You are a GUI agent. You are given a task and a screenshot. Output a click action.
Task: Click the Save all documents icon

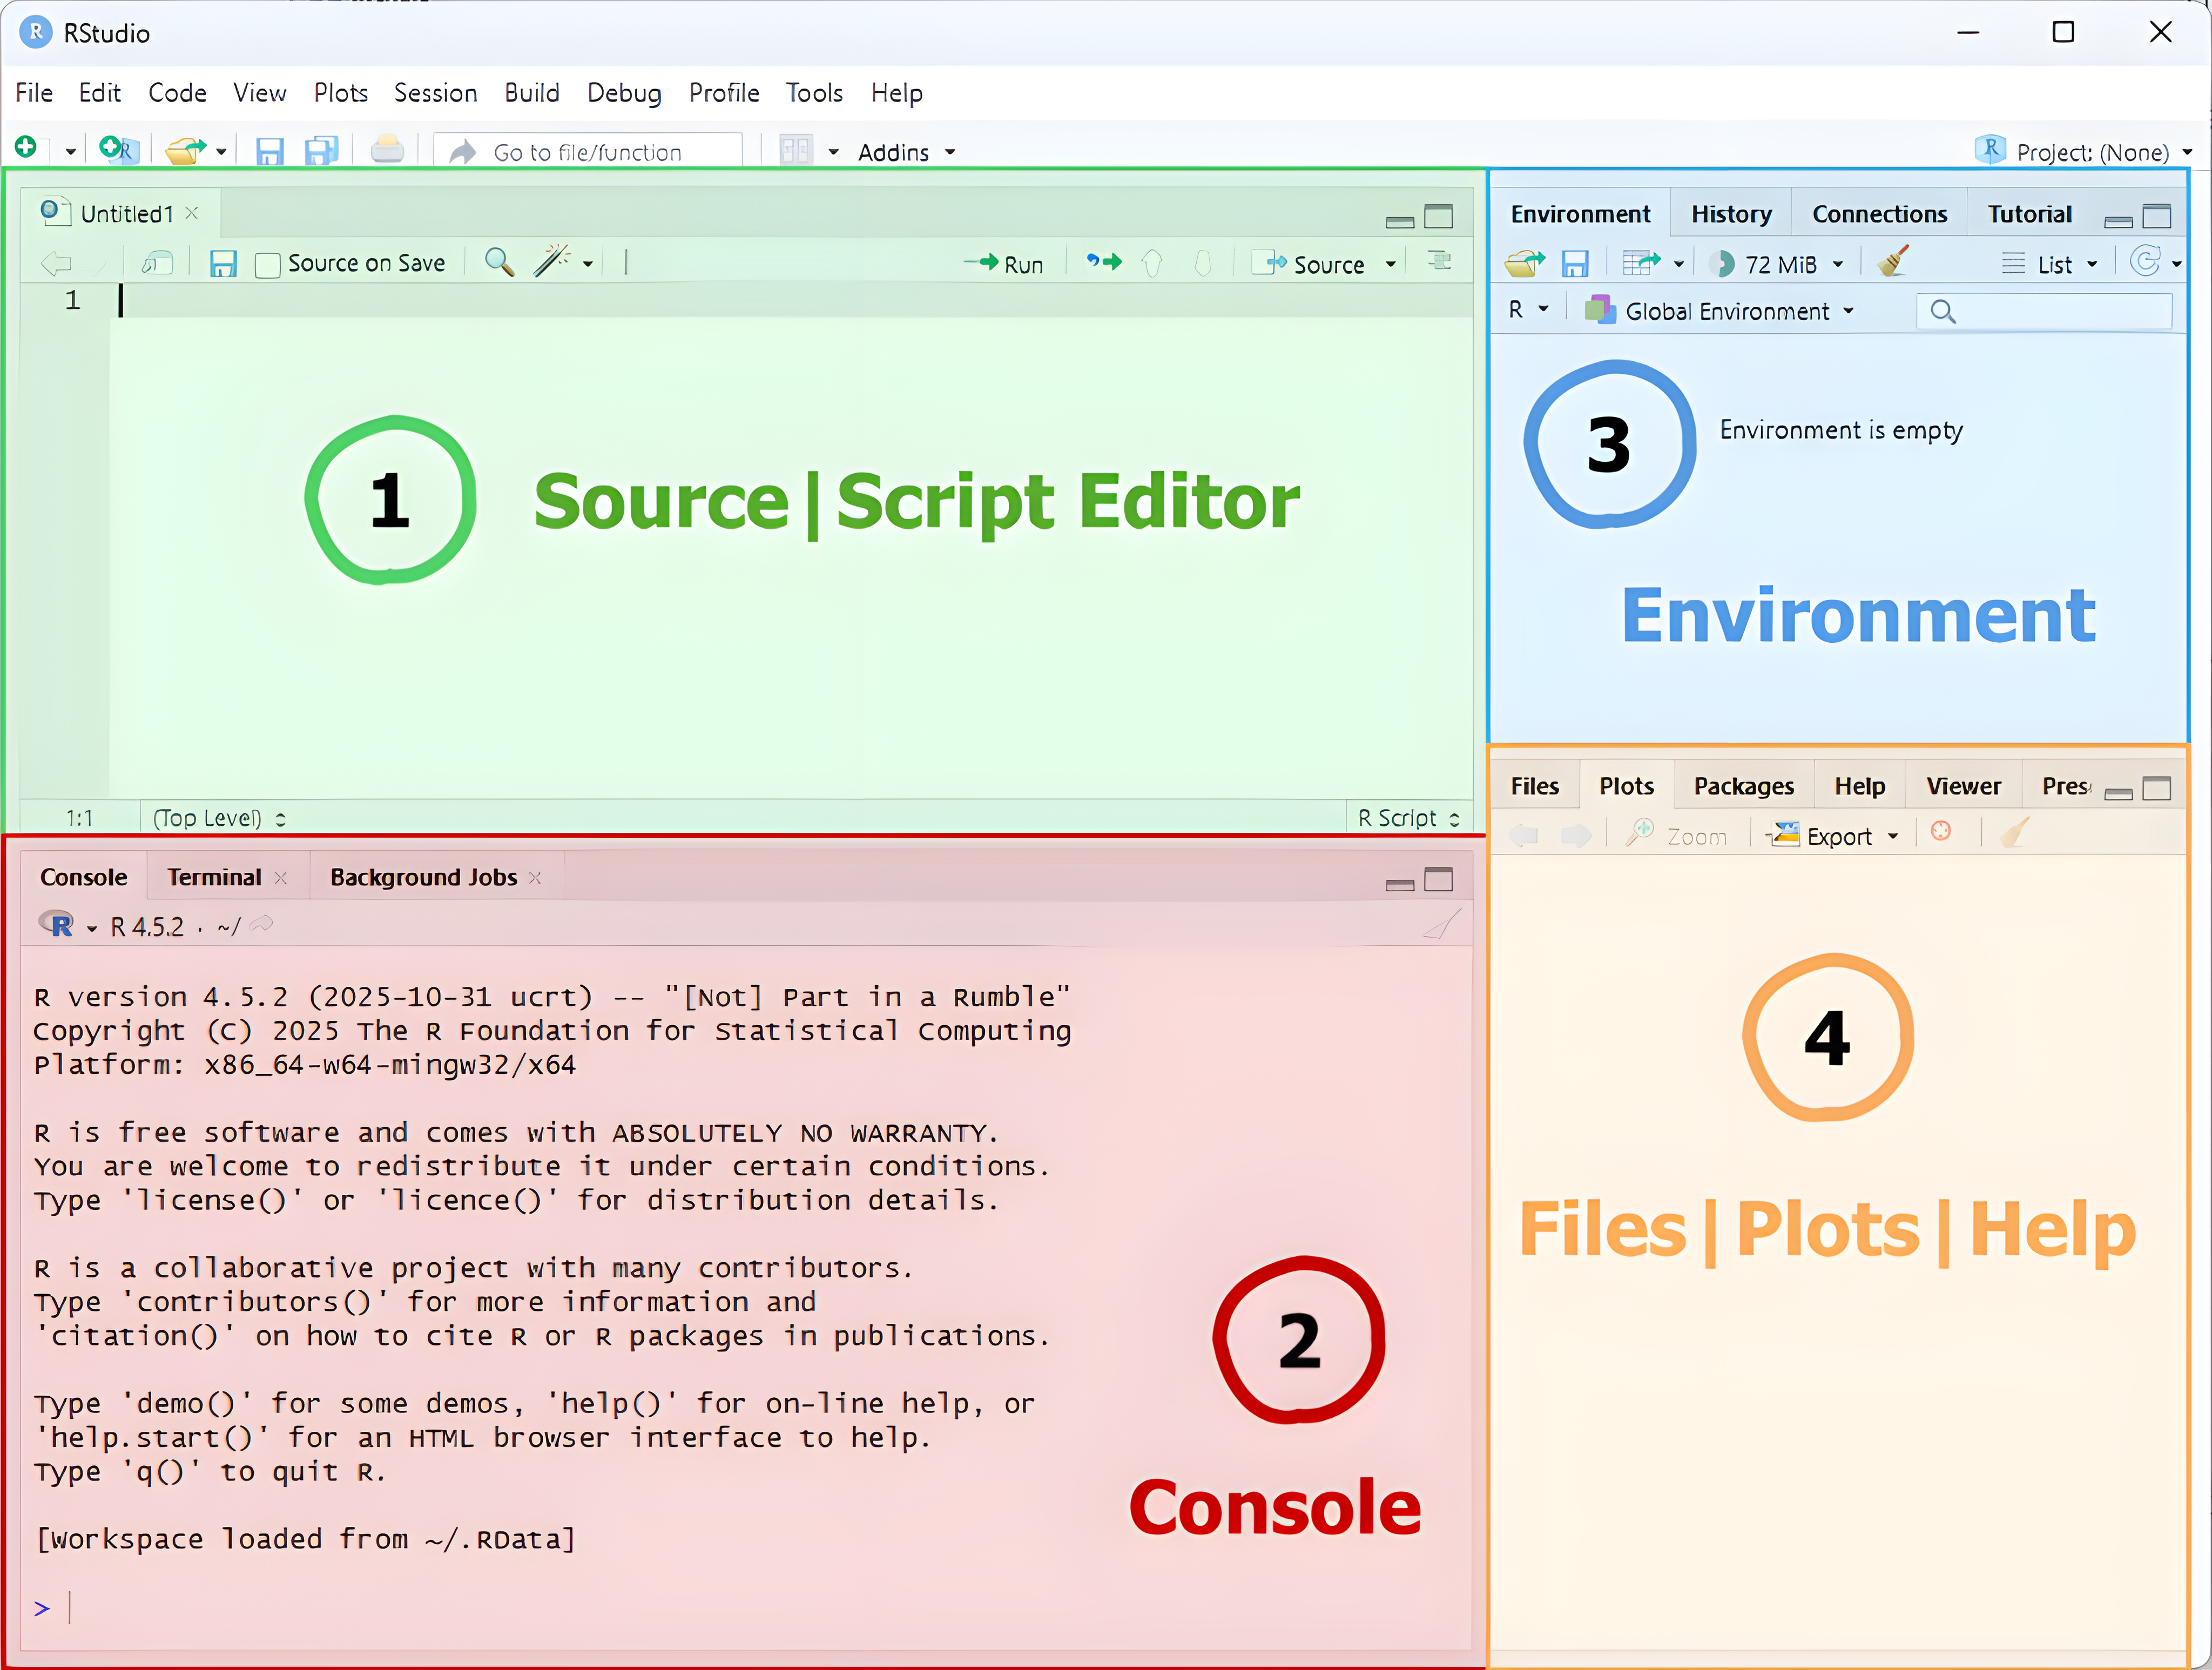coord(321,151)
